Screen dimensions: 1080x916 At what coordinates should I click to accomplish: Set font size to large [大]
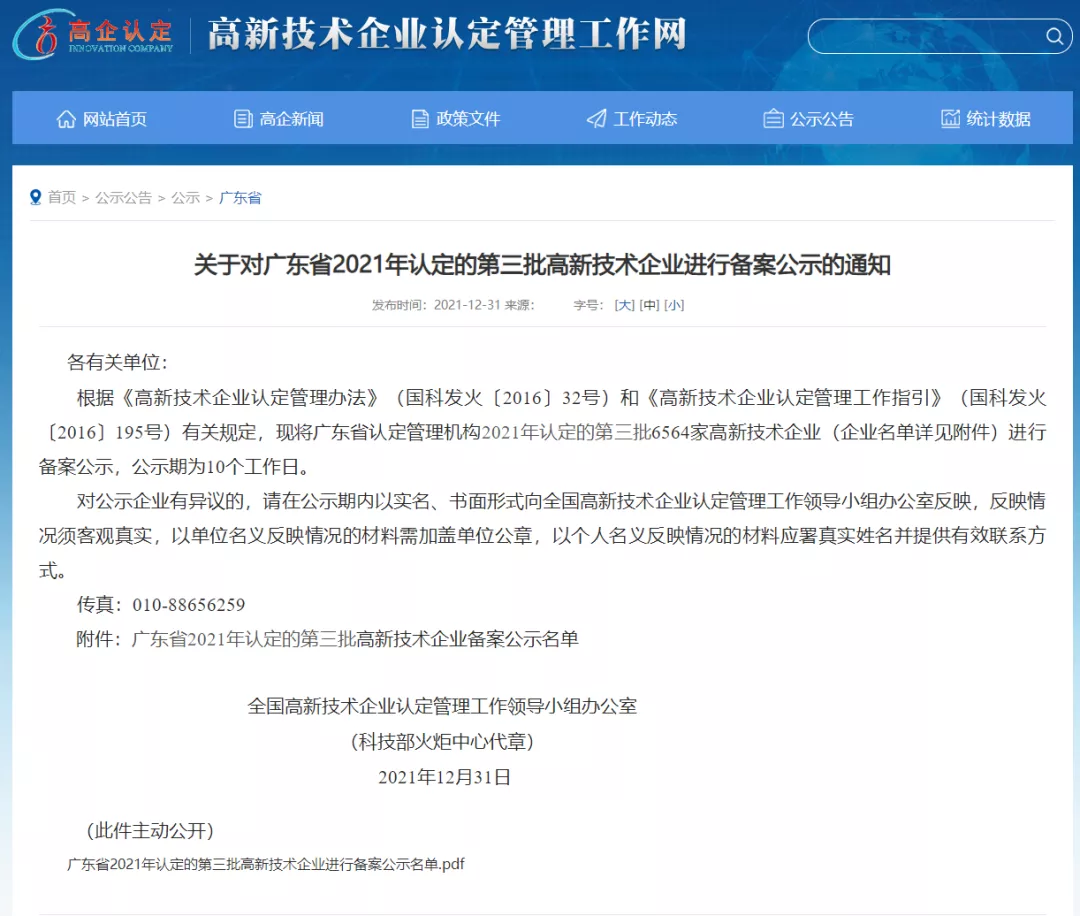point(624,305)
